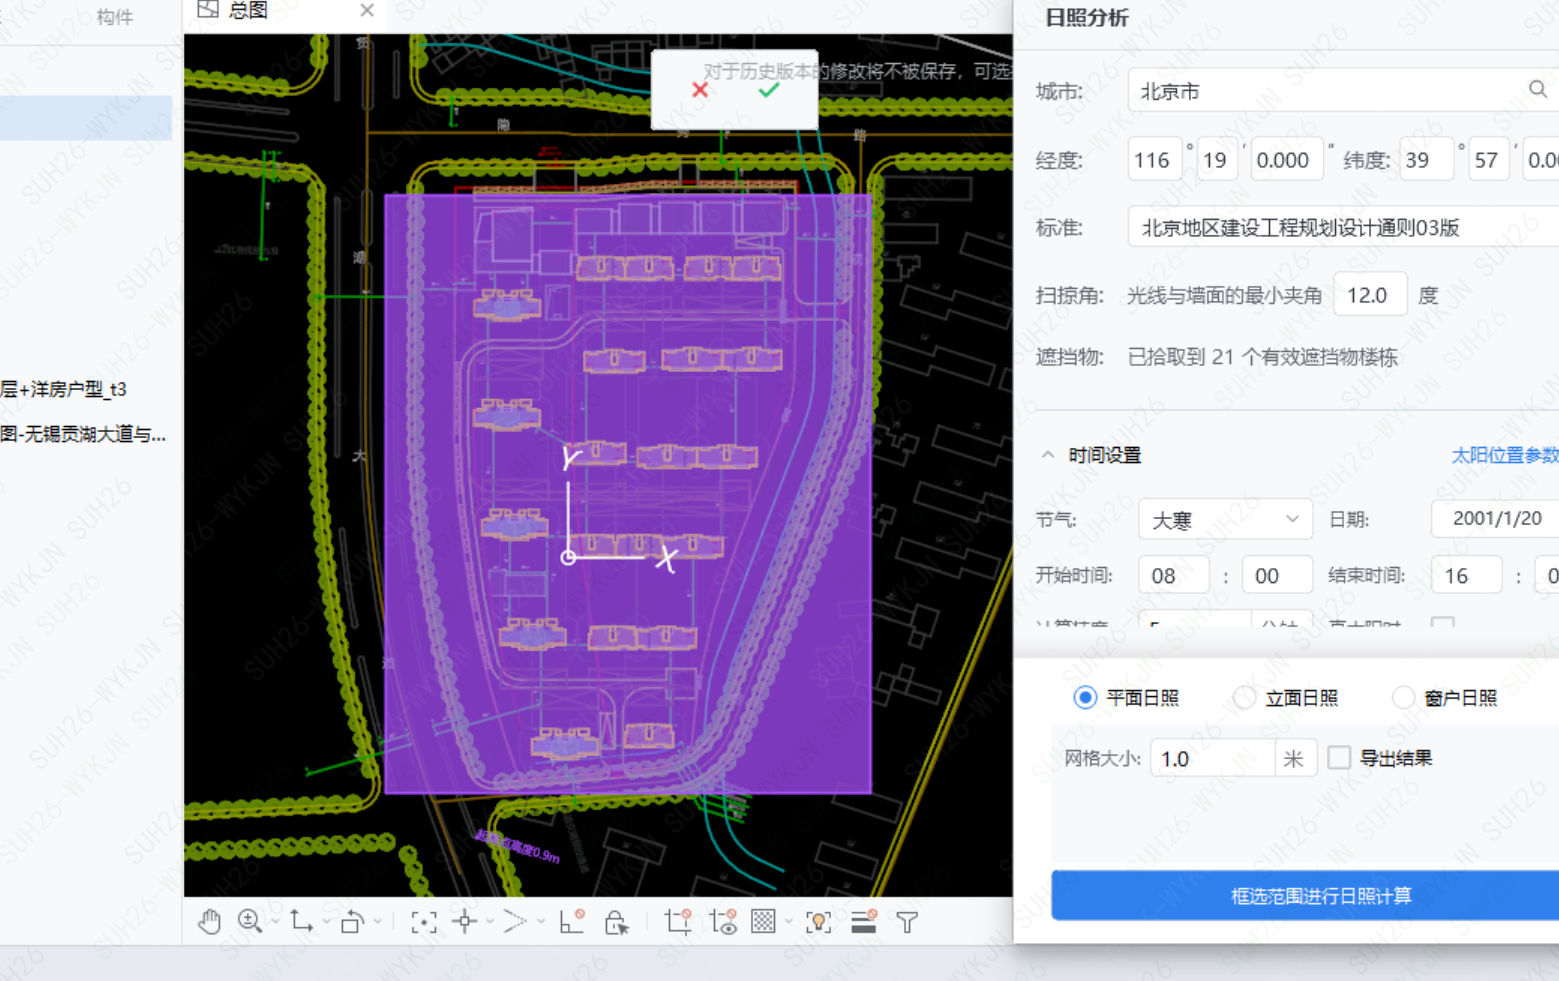Click the hatch pattern grid icon
This screenshot has width=1559, height=981.
(764, 922)
